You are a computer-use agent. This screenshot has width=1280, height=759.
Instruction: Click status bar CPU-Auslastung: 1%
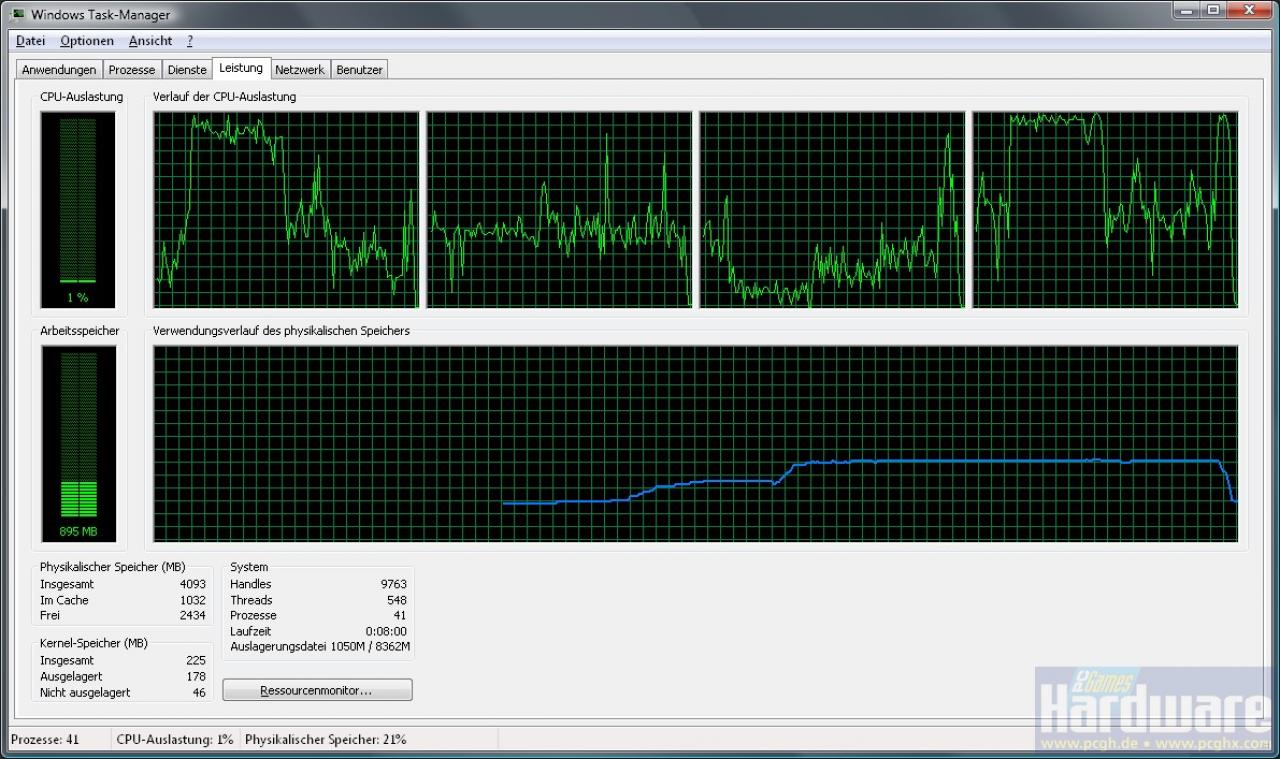click(x=175, y=740)
